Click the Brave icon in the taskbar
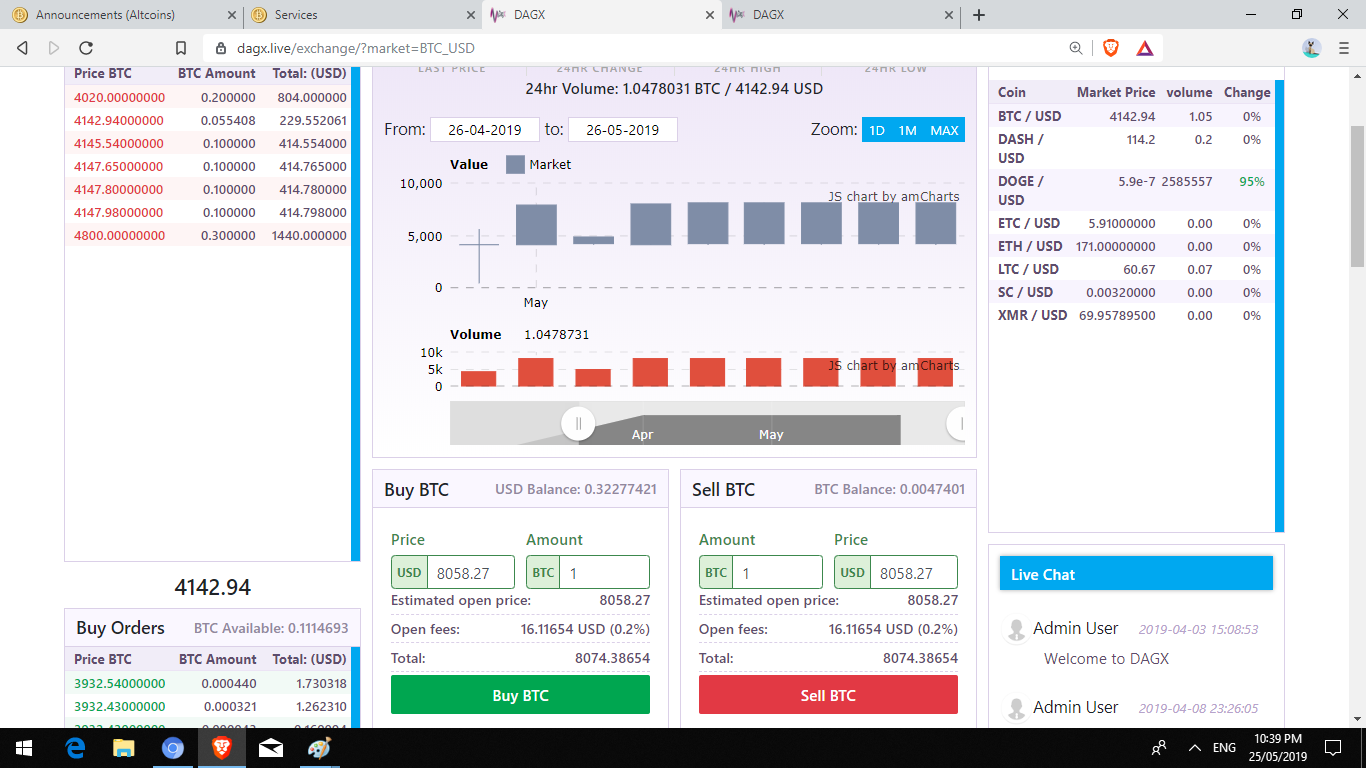Image resolution: width=1366 pixels, height=768 pixels. [221, 748]
